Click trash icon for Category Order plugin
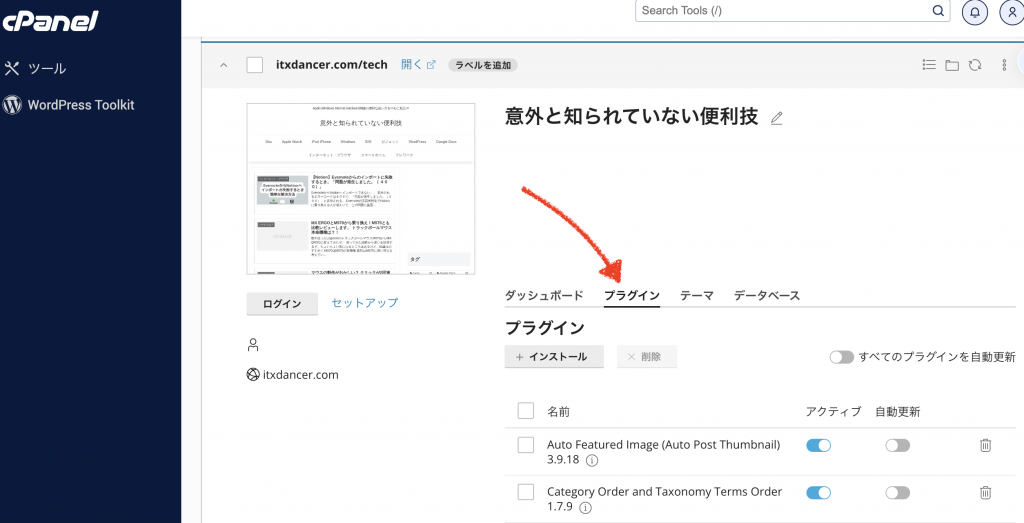This screenshot has height=523, width=1024. click(x=985, y=492)
